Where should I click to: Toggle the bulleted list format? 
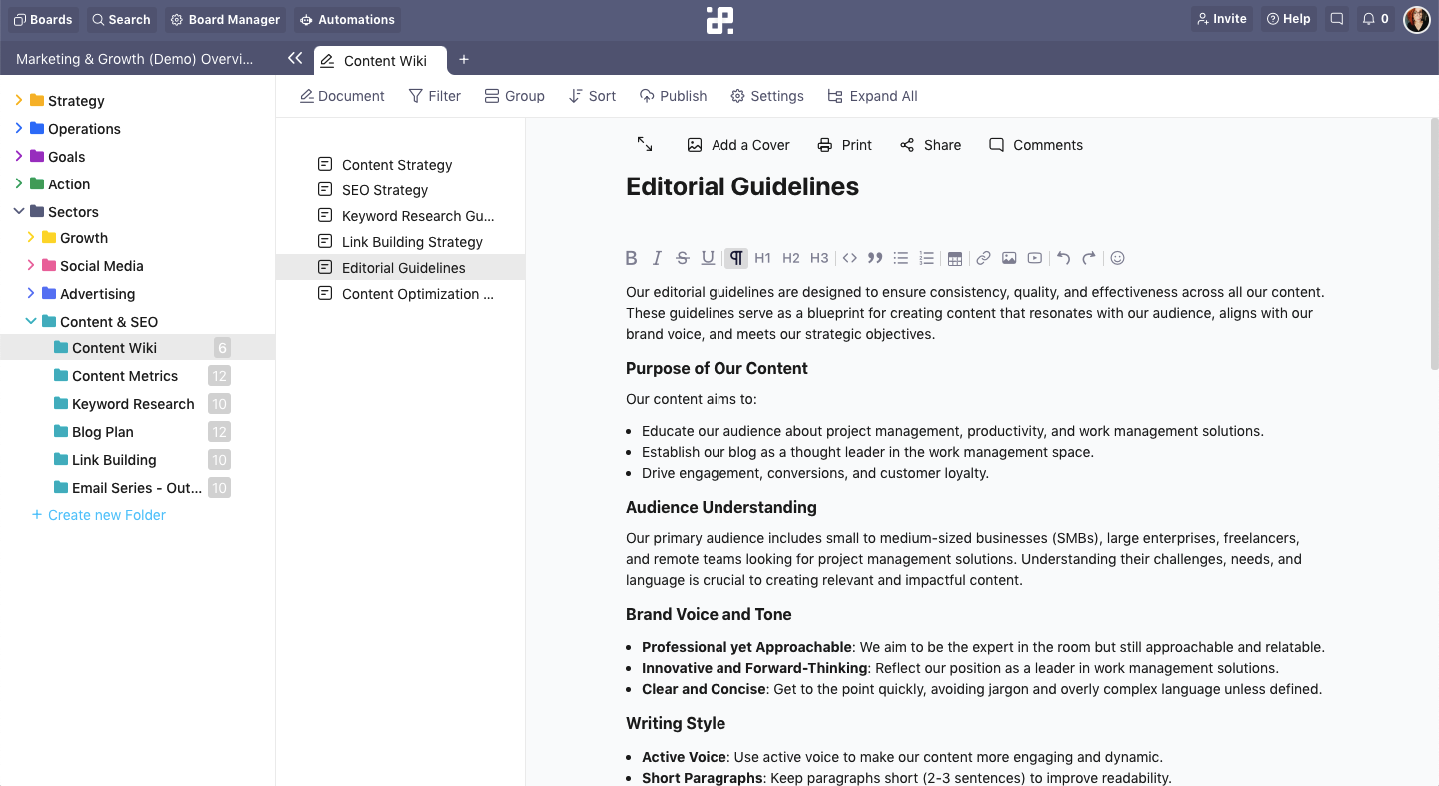point(900,258)
